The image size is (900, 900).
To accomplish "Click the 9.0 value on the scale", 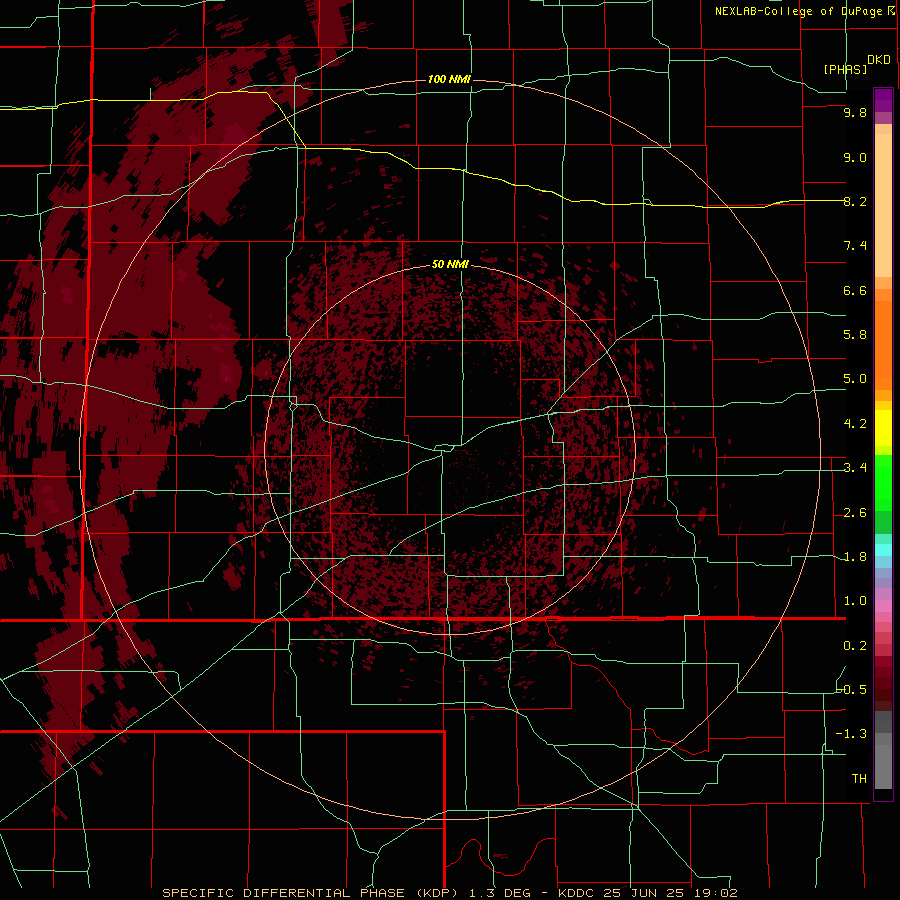I will [855, 157].
